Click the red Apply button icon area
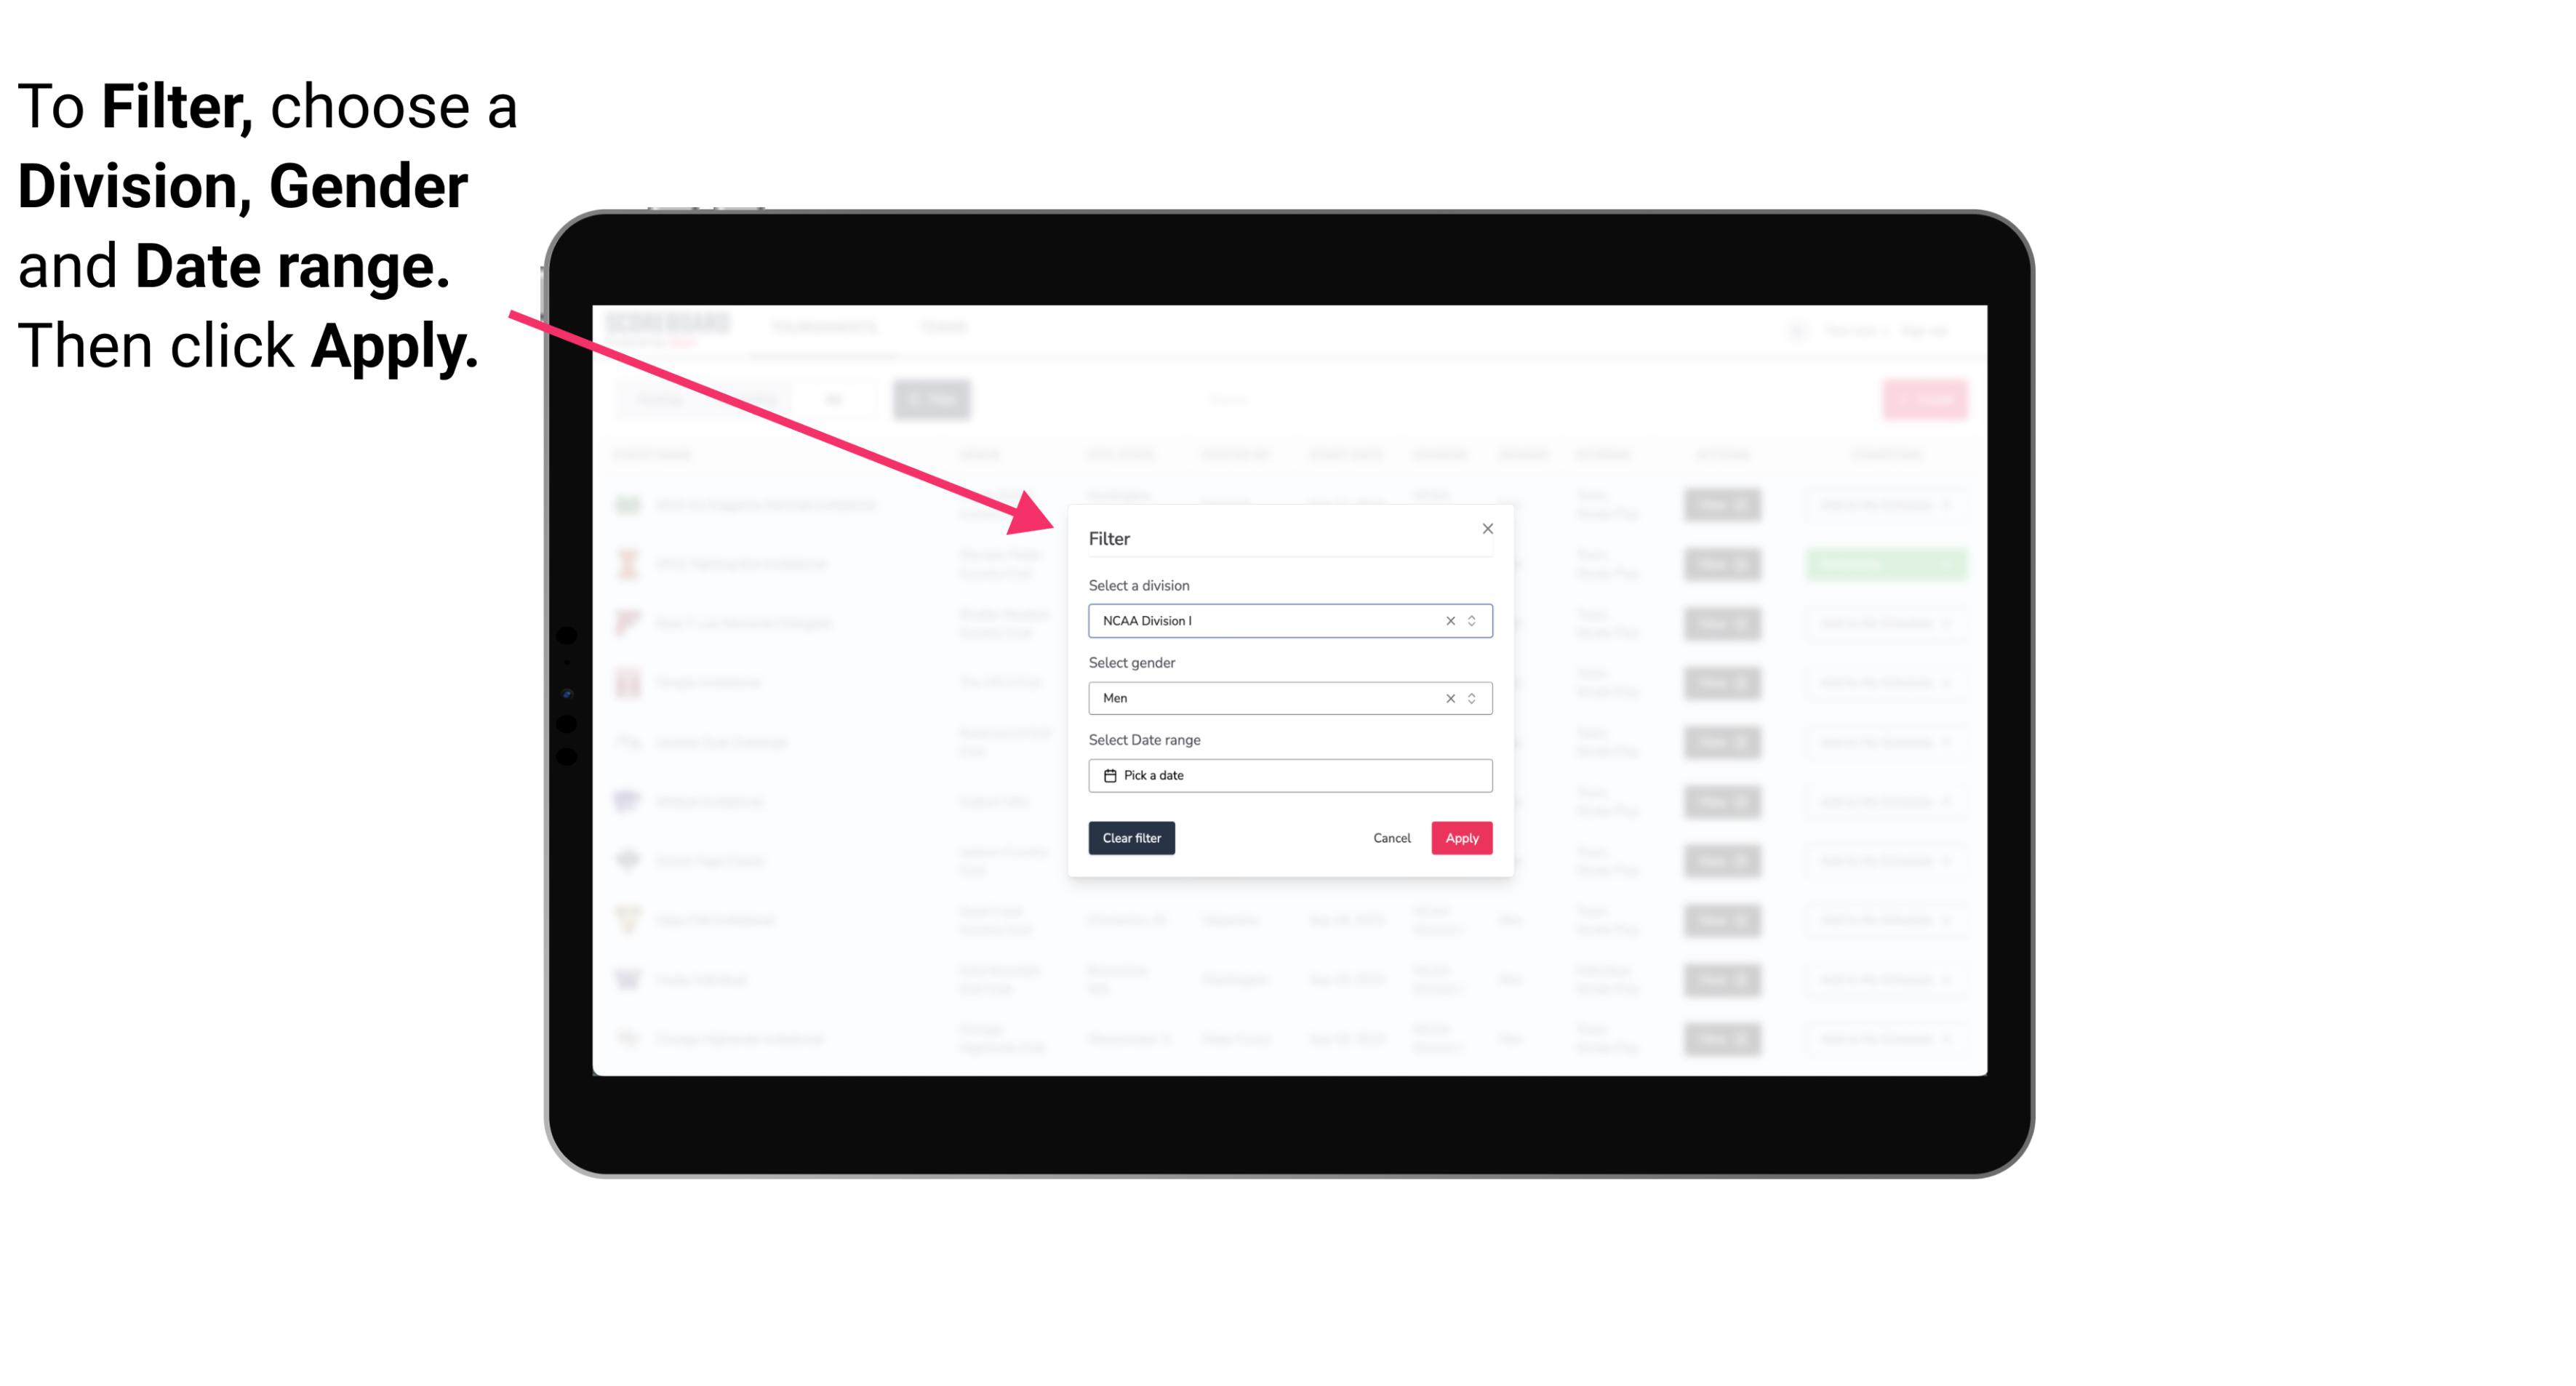The image size is (2576, 1386). (x=1461, y=838)
